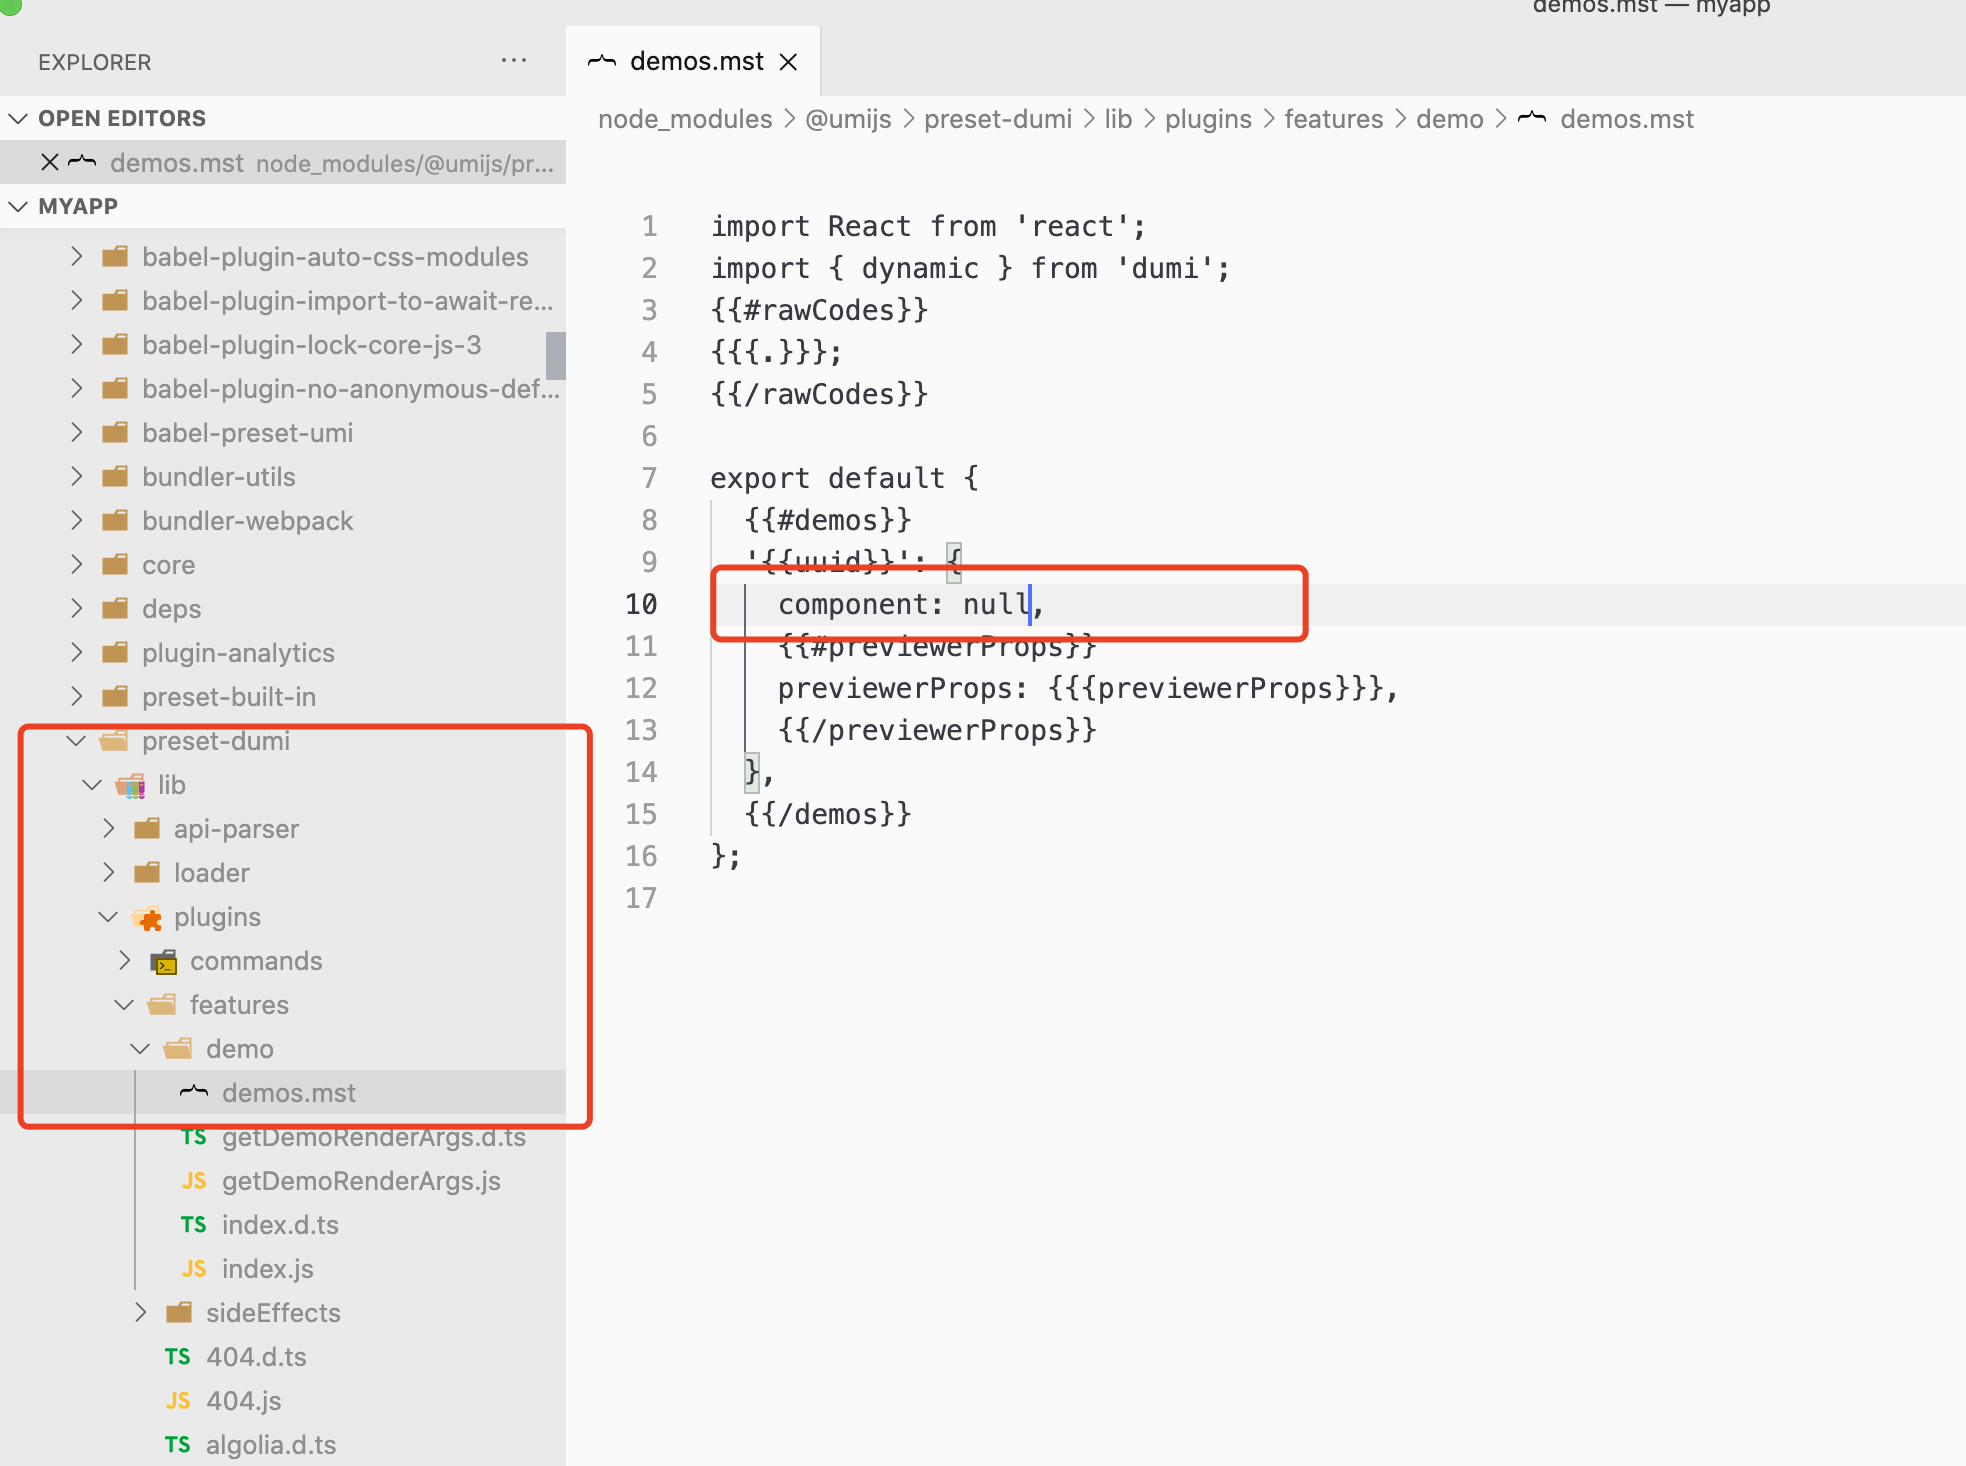
Task: Place cursor on line 12 previewerProps code
Action: tap(1087, 688)
